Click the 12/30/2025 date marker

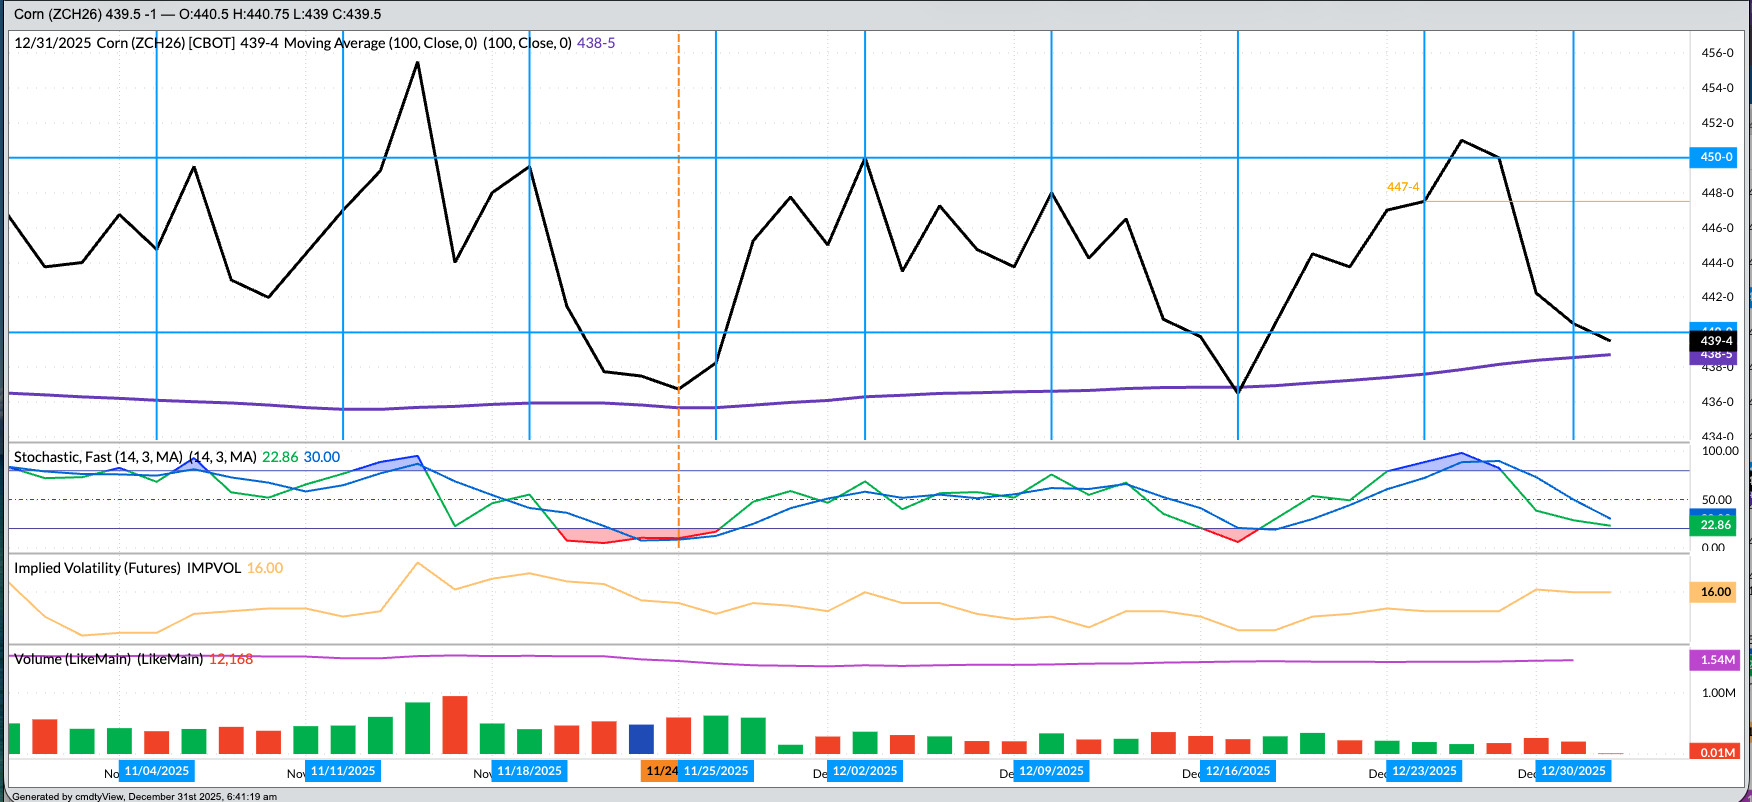[1573, 771]
